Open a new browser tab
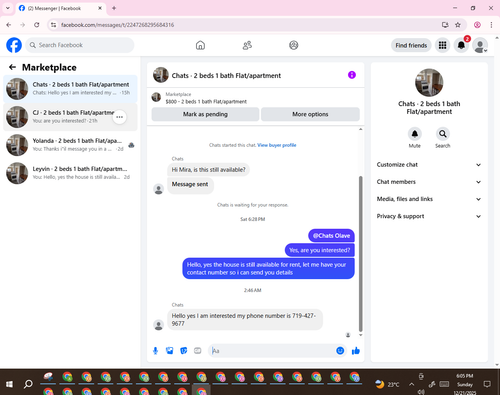 (x=114, y=8)
